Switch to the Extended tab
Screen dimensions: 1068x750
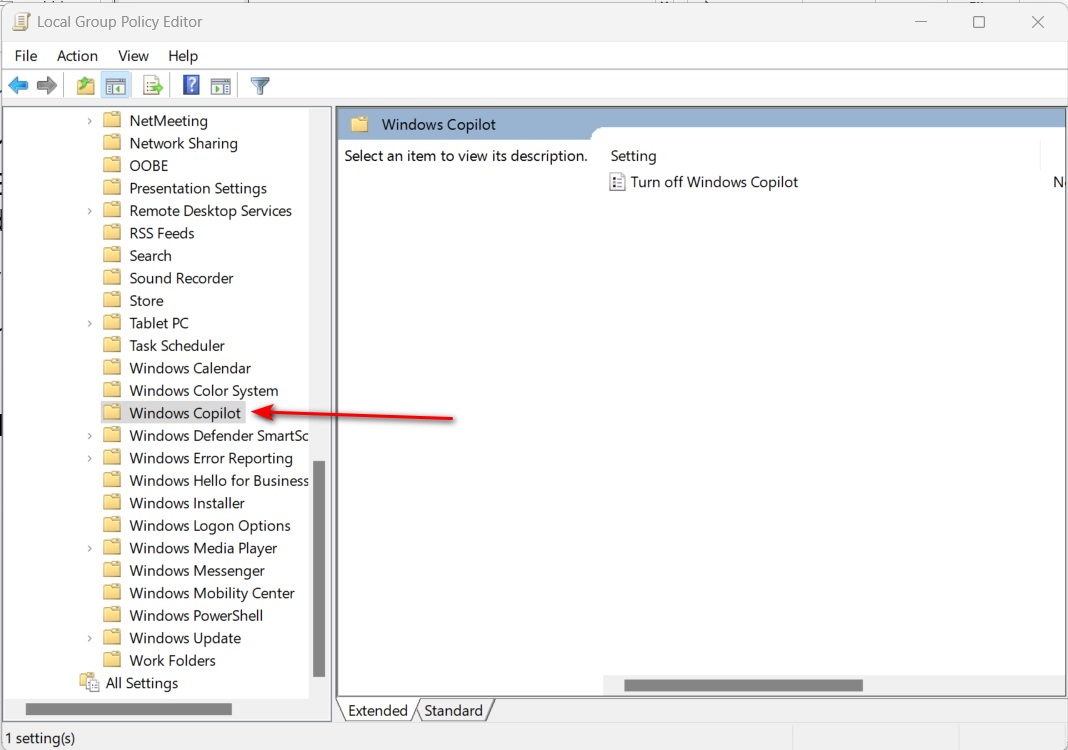click(x=377, y=710)
